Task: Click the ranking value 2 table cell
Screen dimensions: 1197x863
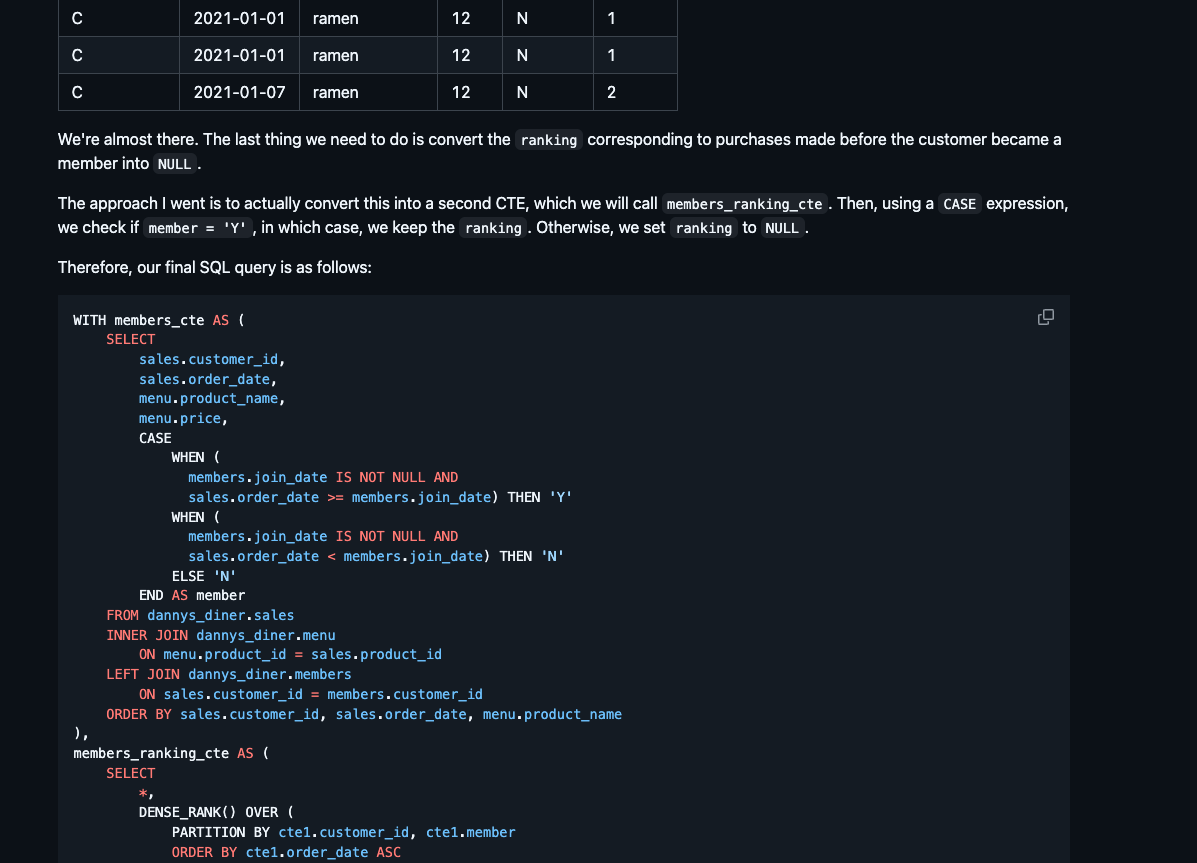Action: tap(612, 92)
